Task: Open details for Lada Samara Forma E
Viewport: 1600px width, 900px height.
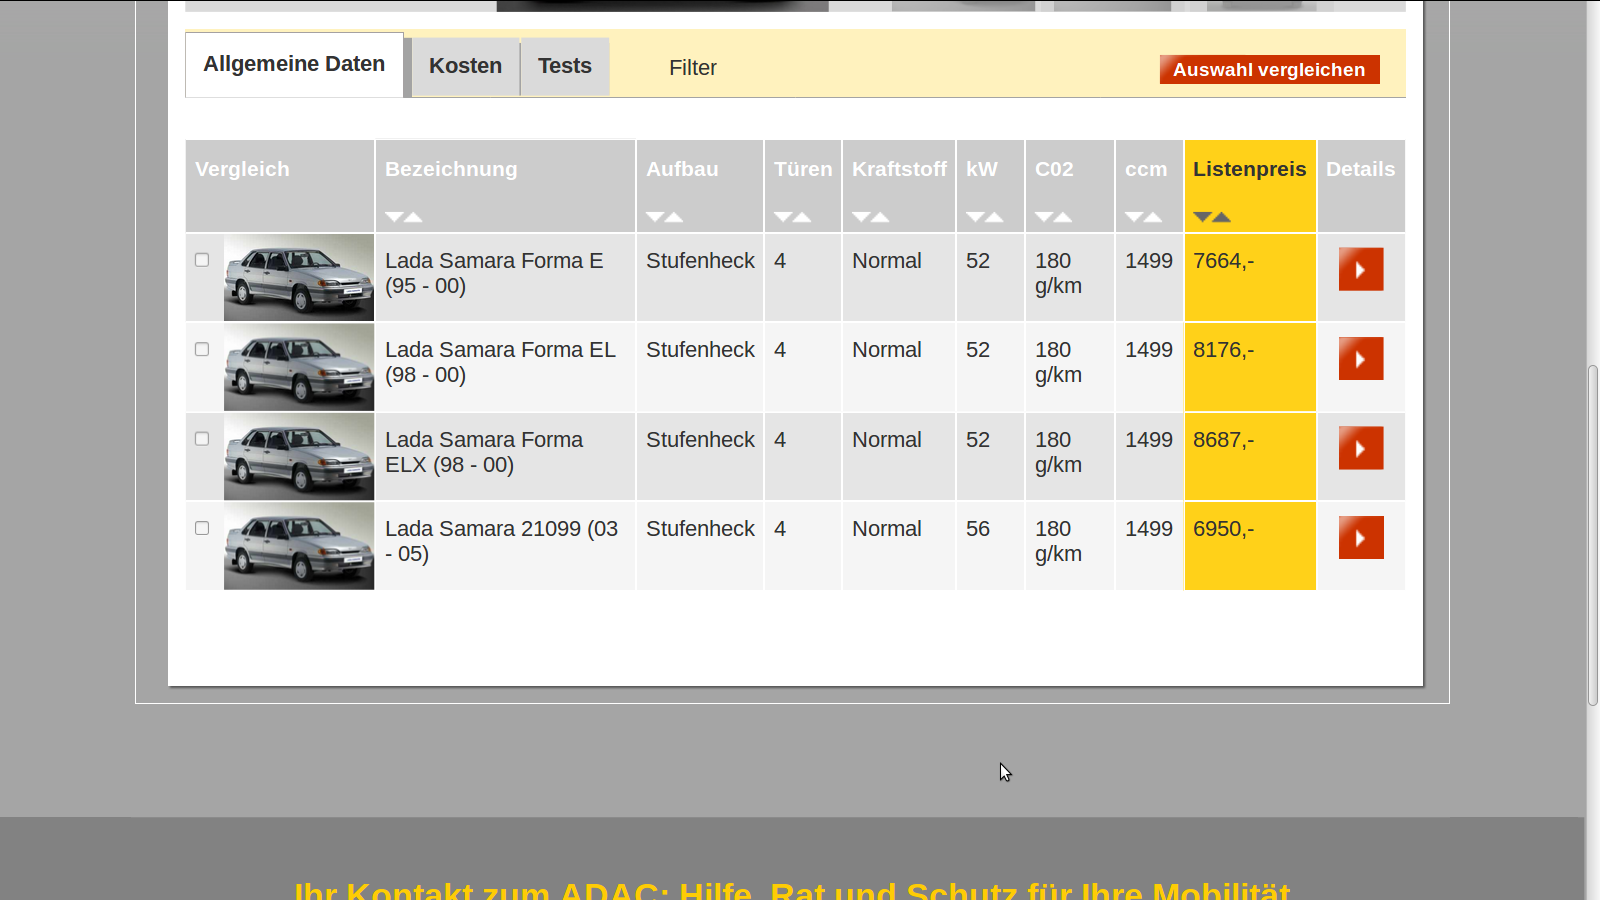Action: click(1361, 269)
